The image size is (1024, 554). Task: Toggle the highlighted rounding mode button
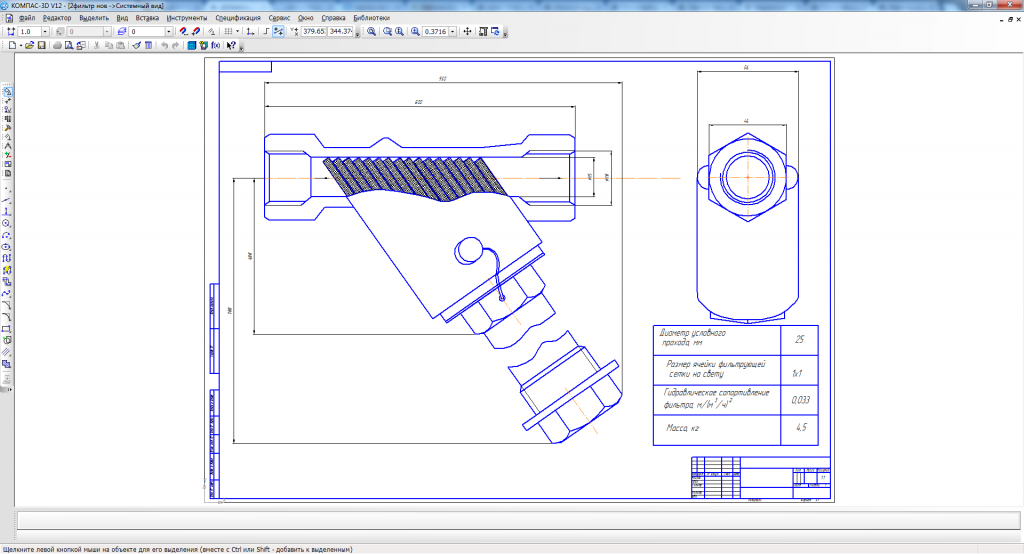278,31
